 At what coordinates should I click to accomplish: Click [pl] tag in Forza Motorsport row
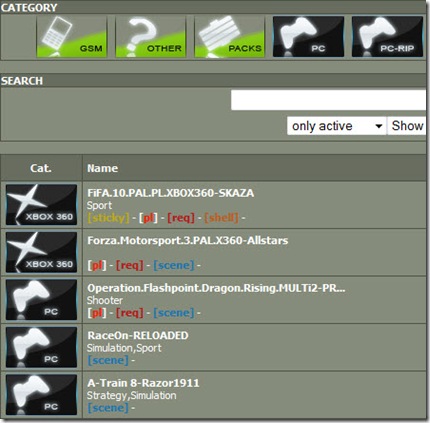[97, 266]
